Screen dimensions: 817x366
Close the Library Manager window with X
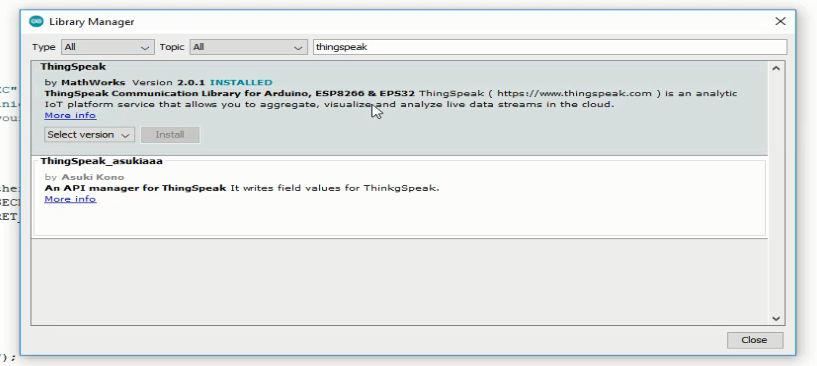click(x=780, y=21)
